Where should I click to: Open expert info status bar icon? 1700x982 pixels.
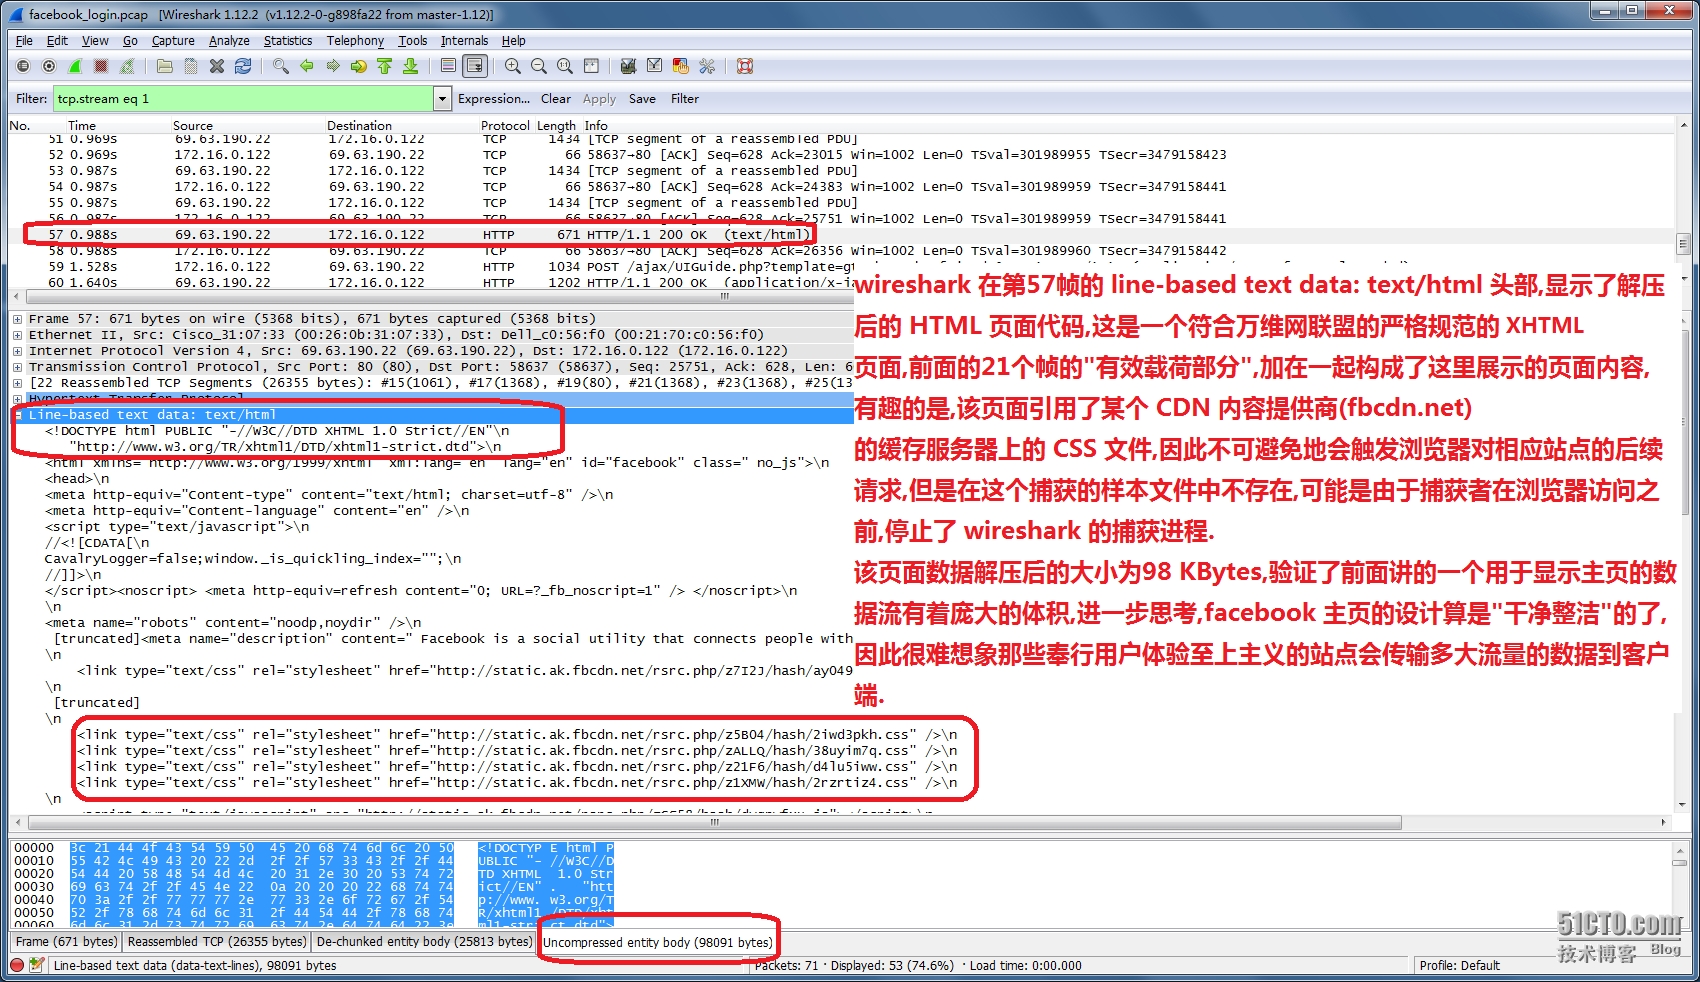[x=17, y=965]
